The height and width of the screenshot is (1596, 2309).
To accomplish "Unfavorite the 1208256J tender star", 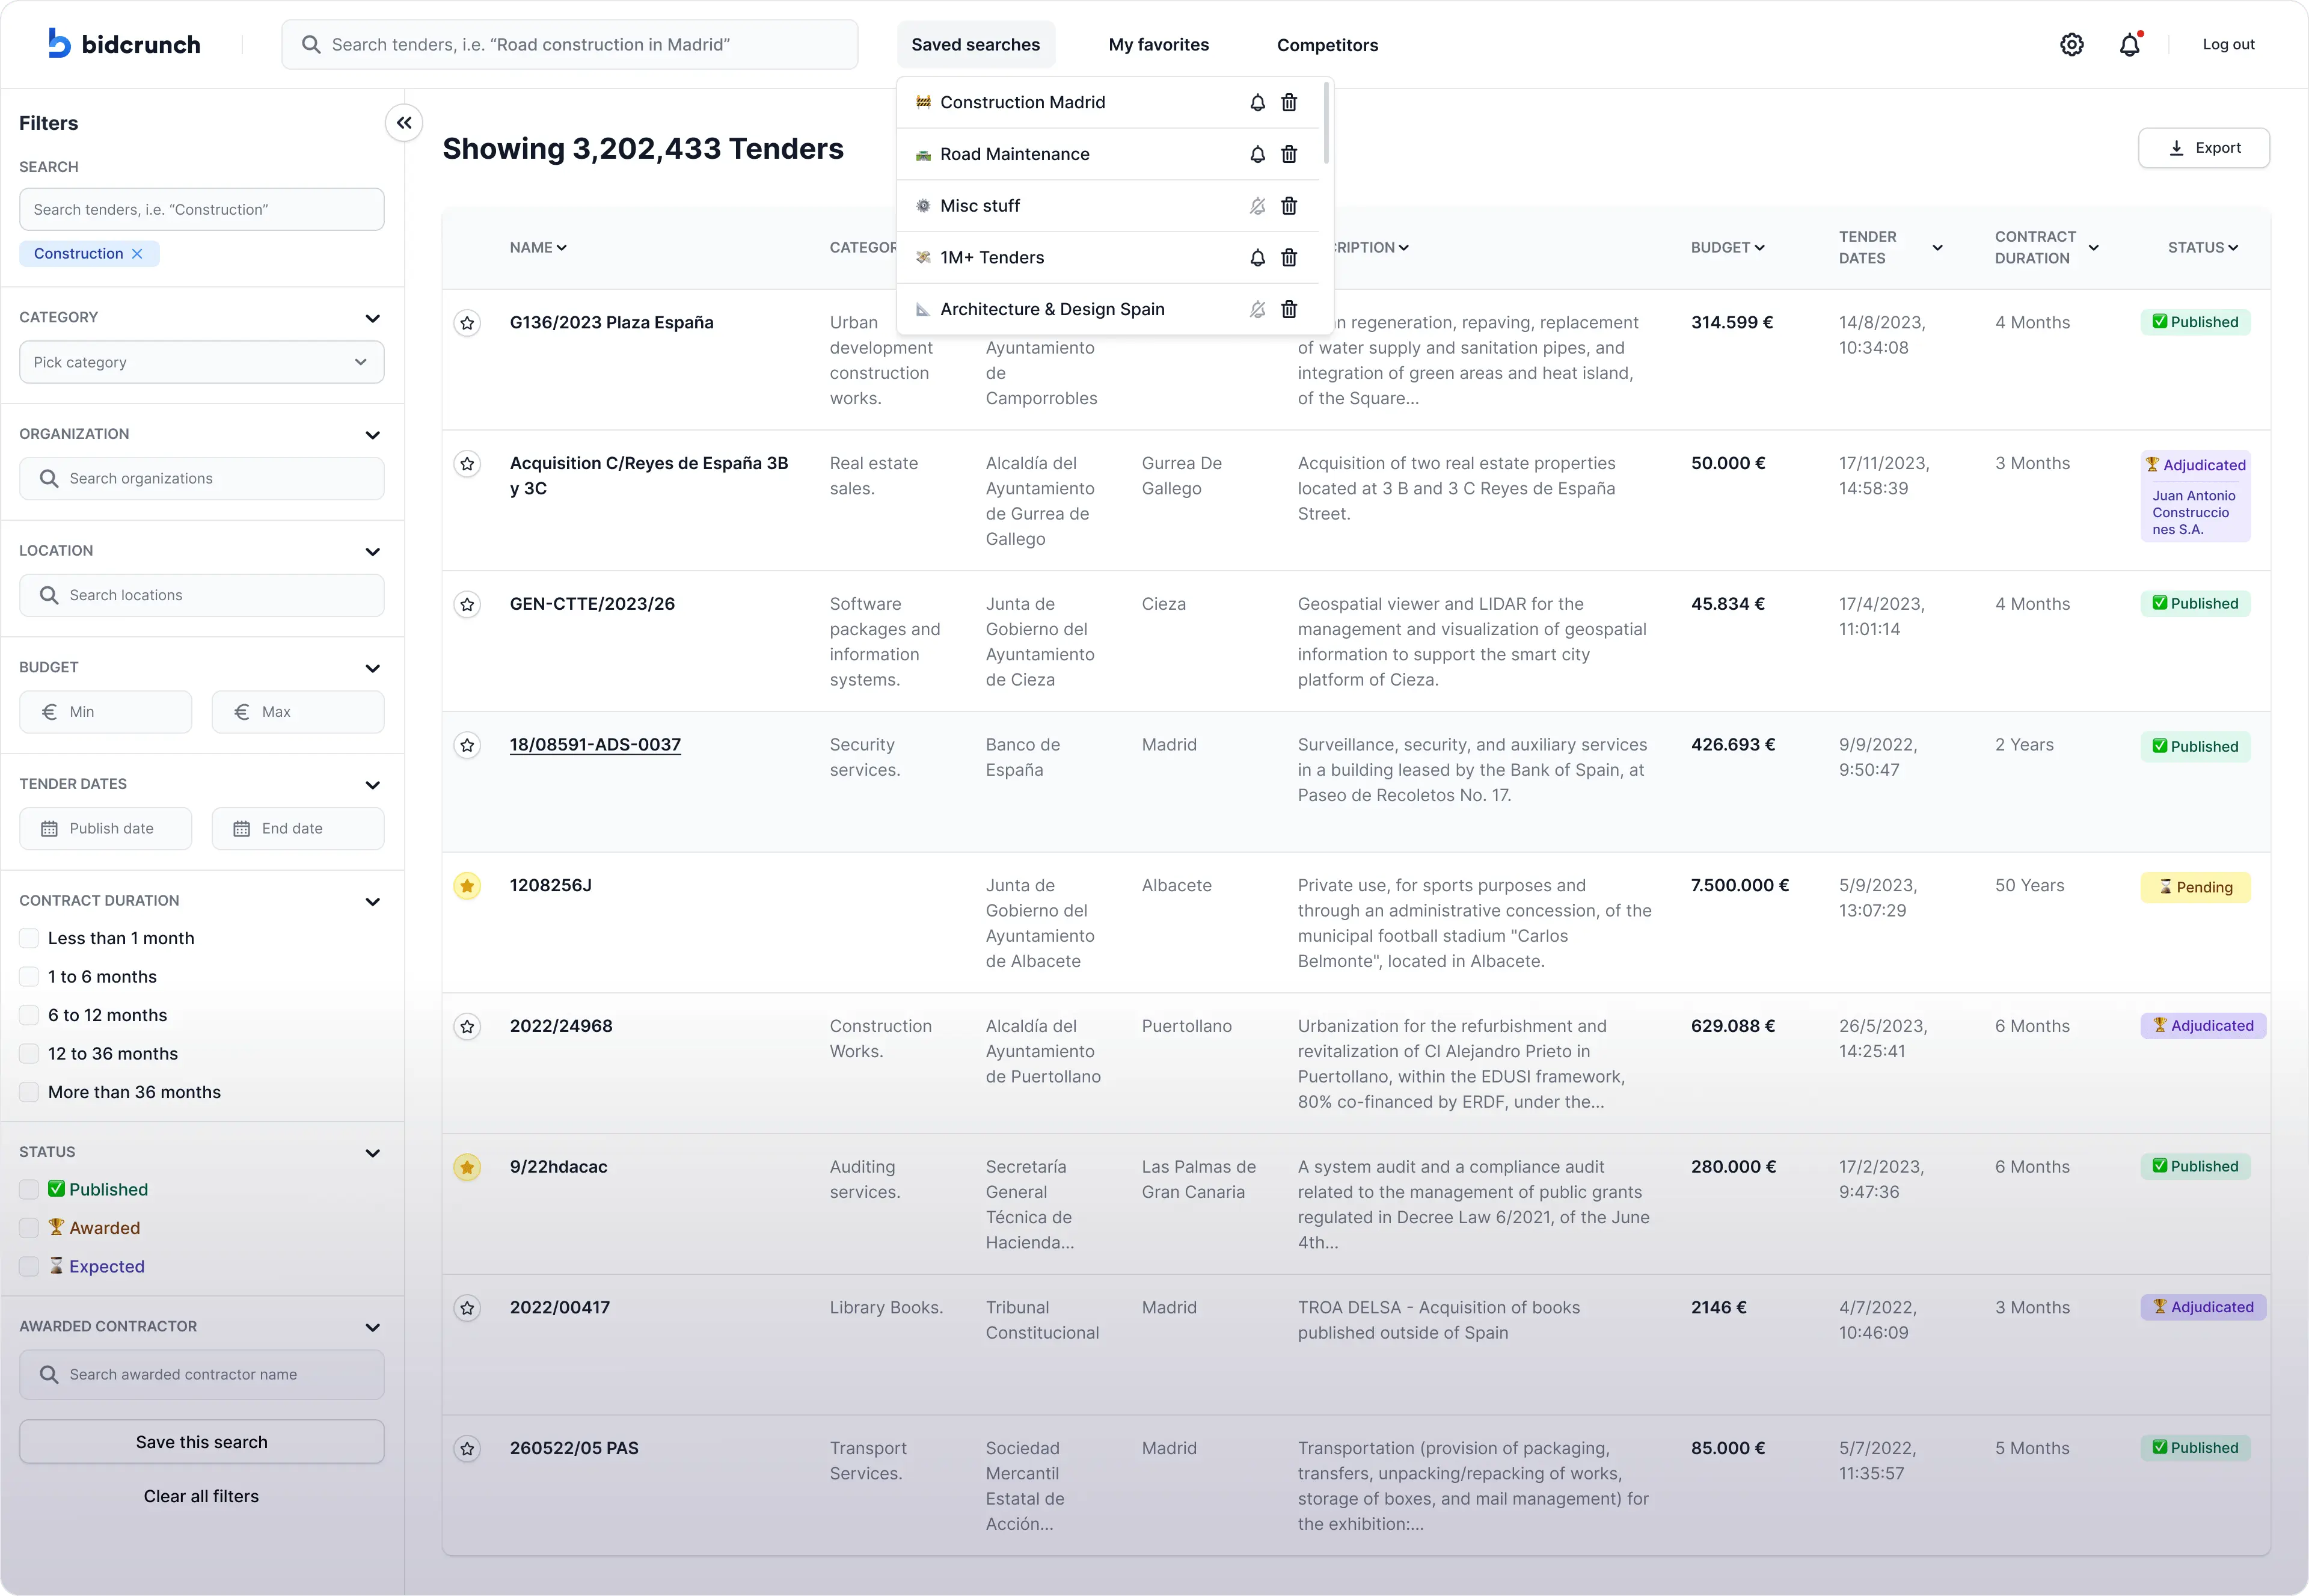I will pos(467,886).
